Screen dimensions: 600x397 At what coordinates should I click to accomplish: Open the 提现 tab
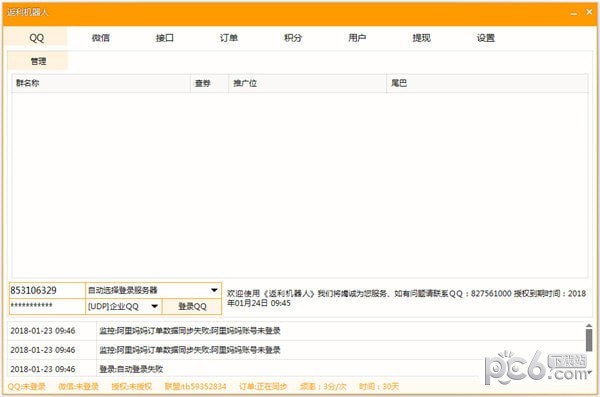click(421, 38)
